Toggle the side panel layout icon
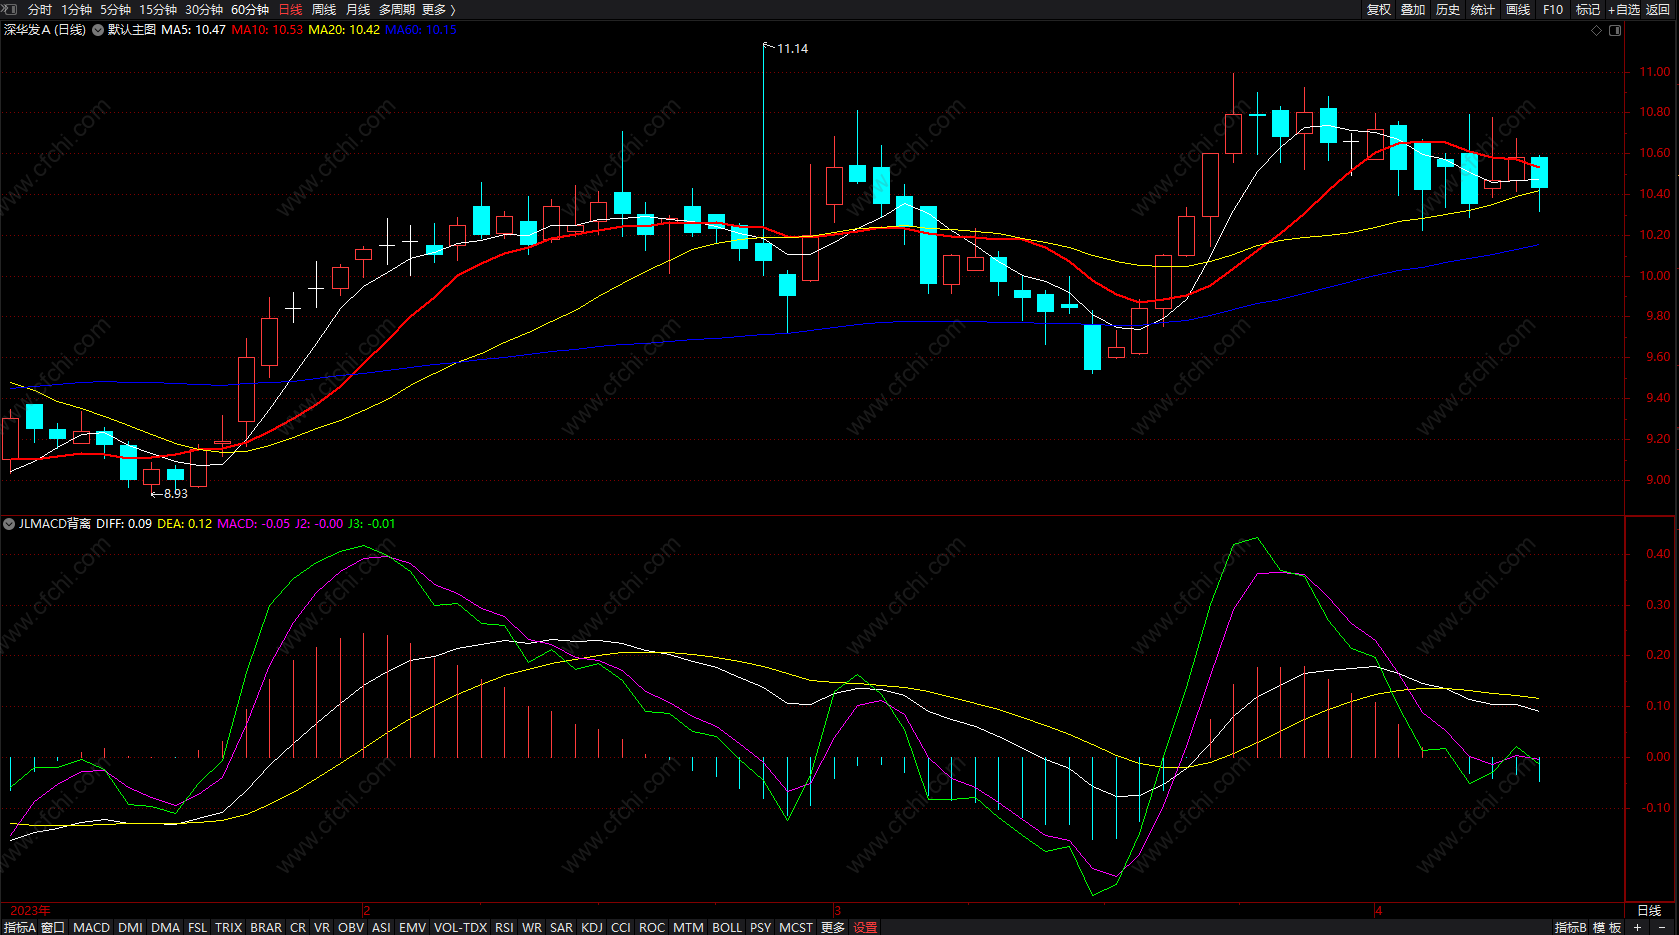 pyautogui.click(x=1615, y=30)
